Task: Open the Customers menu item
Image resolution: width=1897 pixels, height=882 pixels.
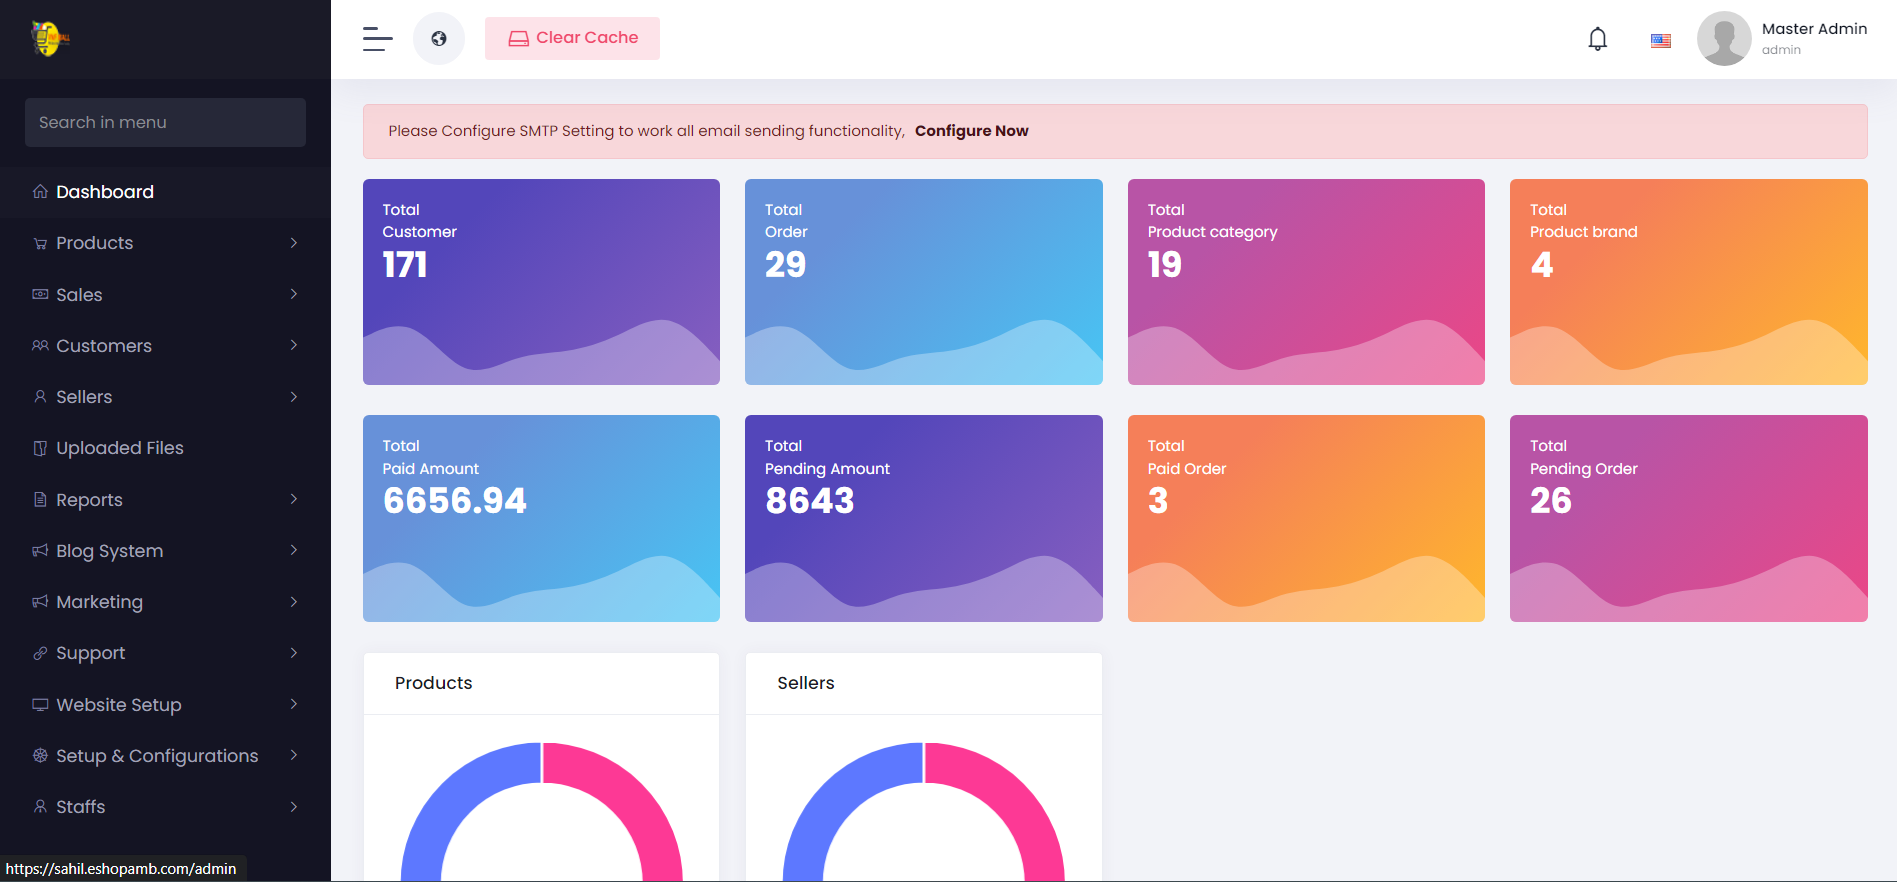Action: [104, 346]
